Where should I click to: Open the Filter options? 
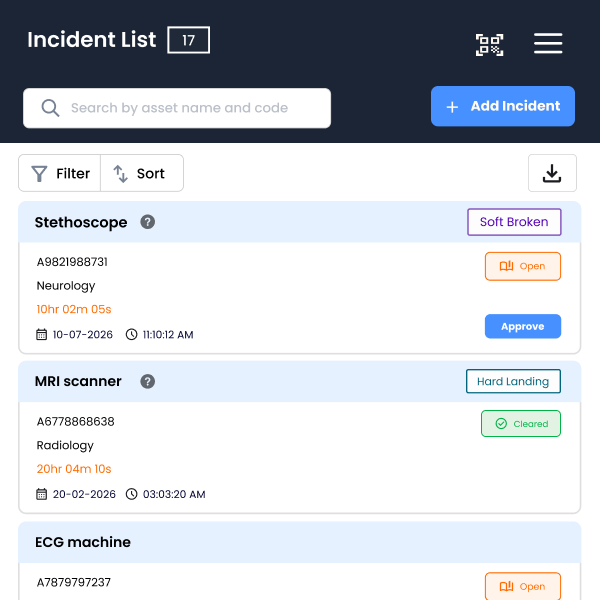pyautogui.click(x=60, y=173)
